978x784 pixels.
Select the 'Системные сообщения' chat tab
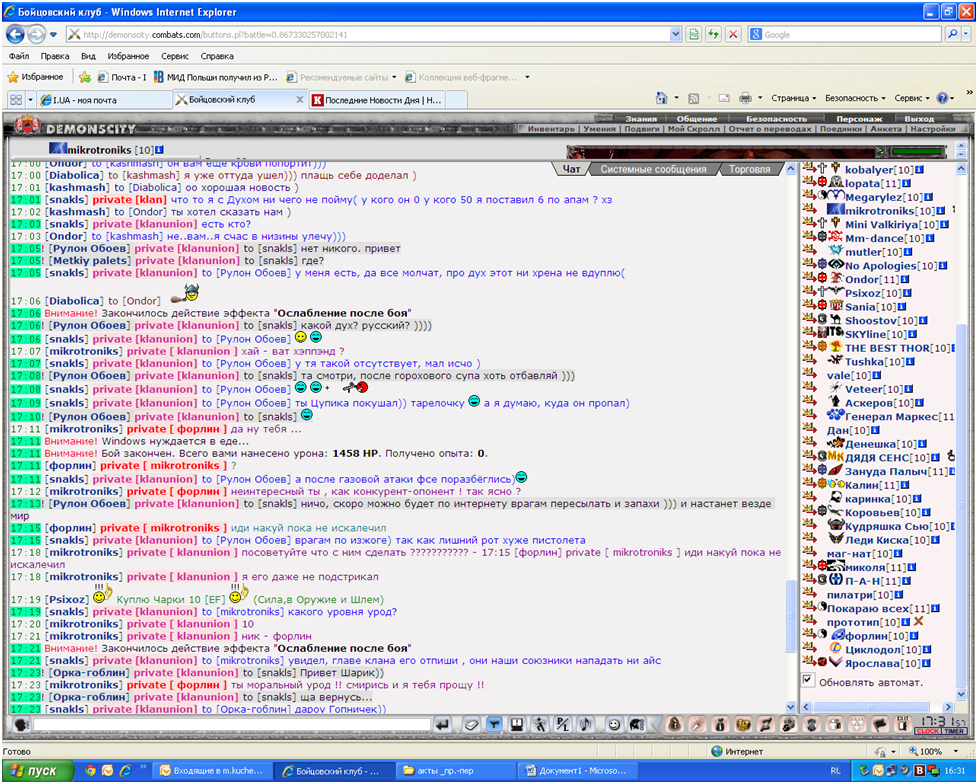[x=653, y=169]
